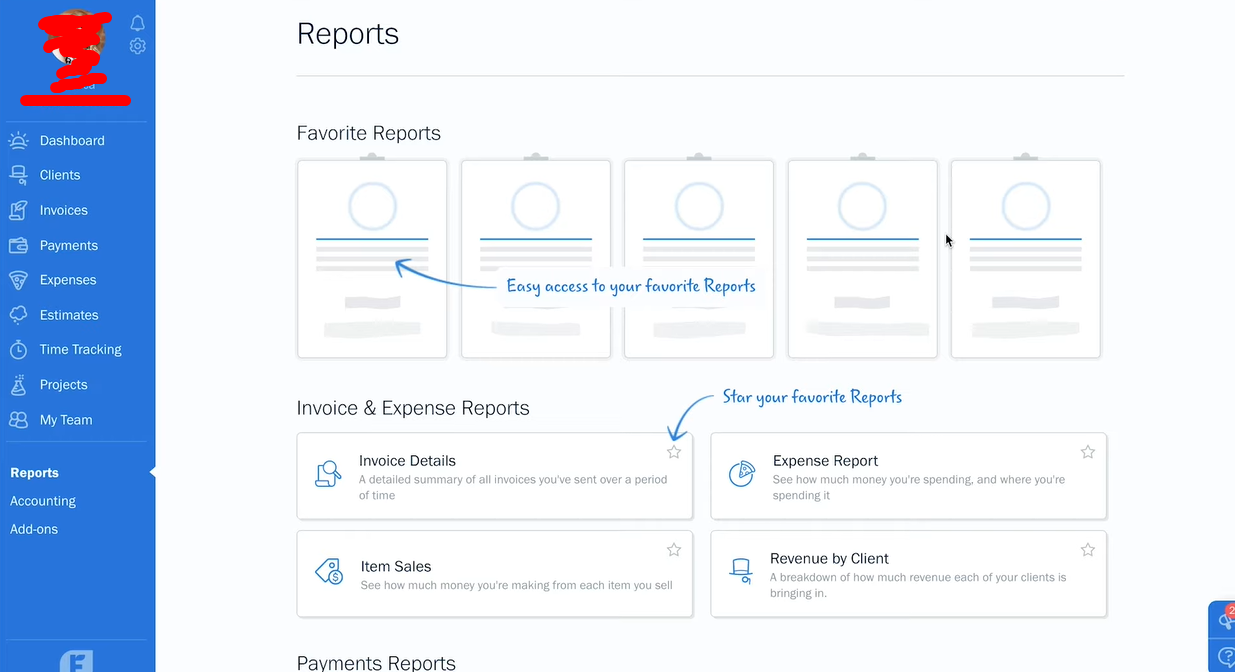Select Accounting in the sidebar
Viewport: 1235px width, 672px height.
[x=43, y=501]
